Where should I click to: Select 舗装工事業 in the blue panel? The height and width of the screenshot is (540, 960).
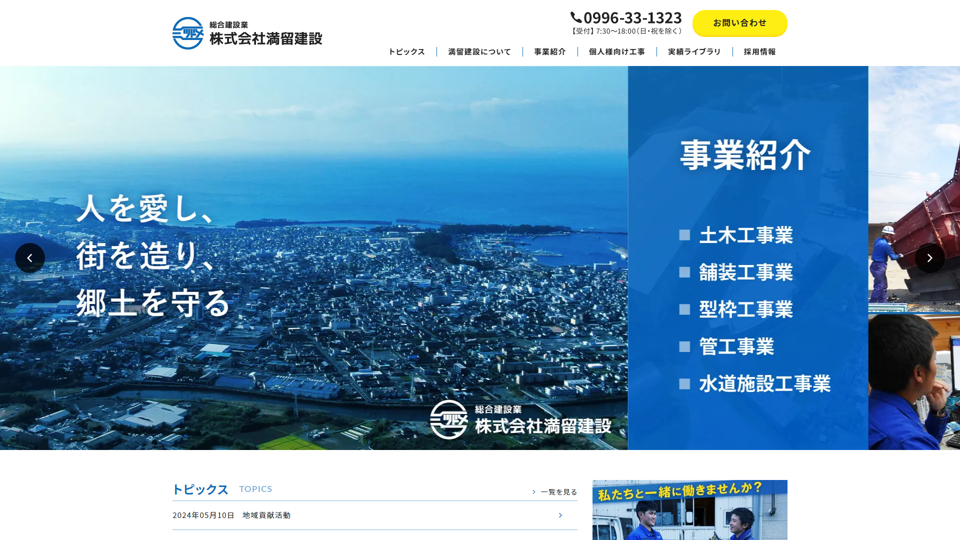pos(745,272)
